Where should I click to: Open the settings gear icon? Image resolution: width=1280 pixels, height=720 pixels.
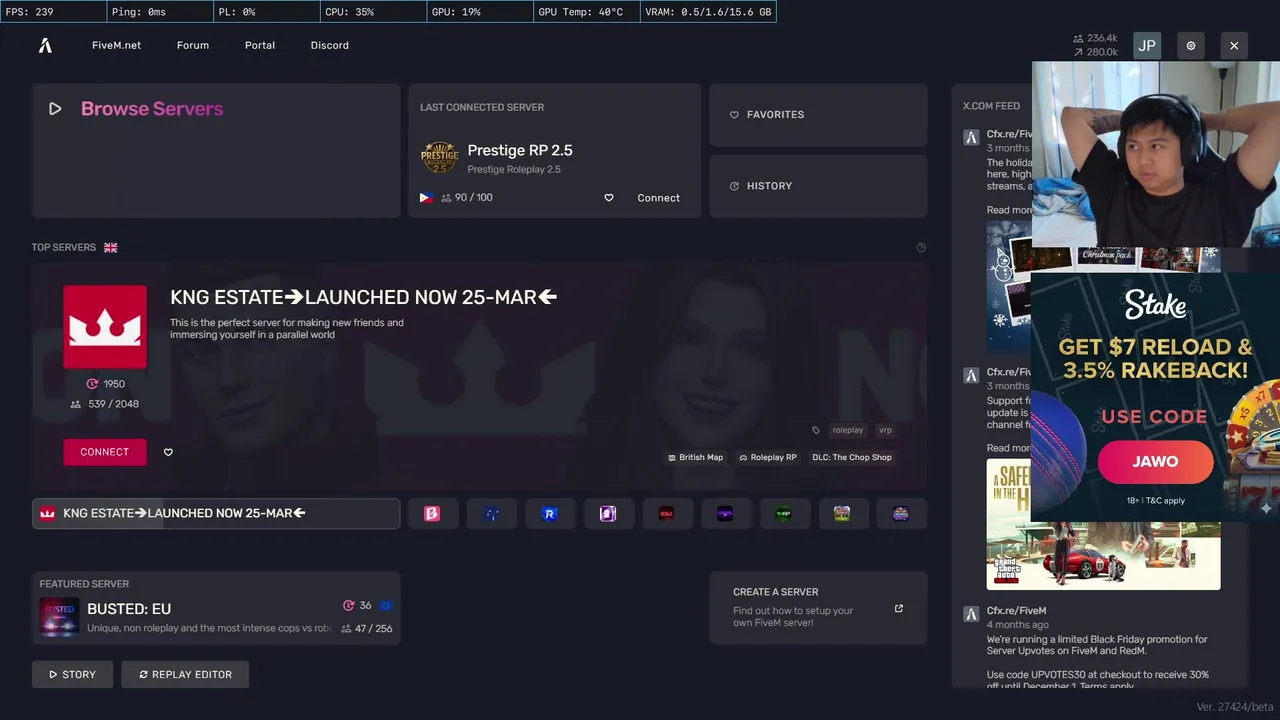tap(1191, 46)
